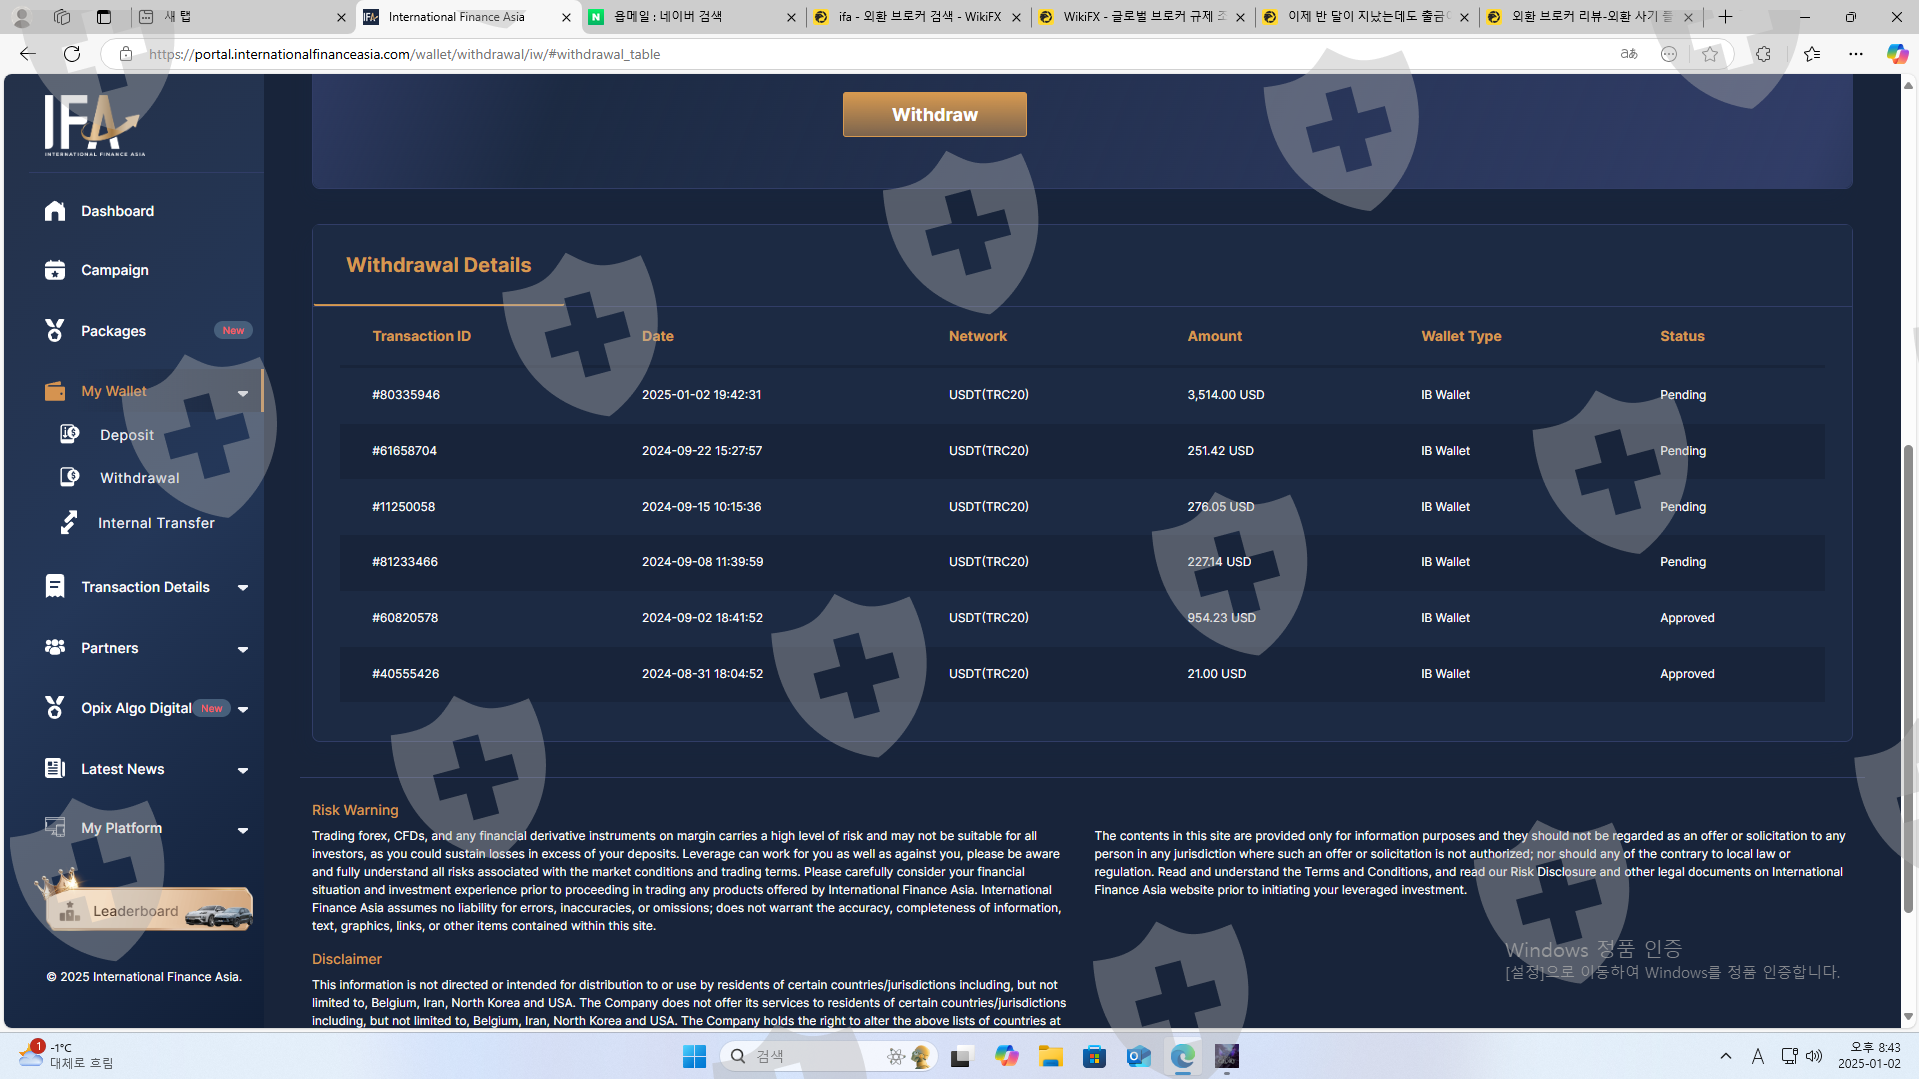Expand the Transaction Details submenu arrow
Screen dimensions: 1919x1079
tap(243, 588)
